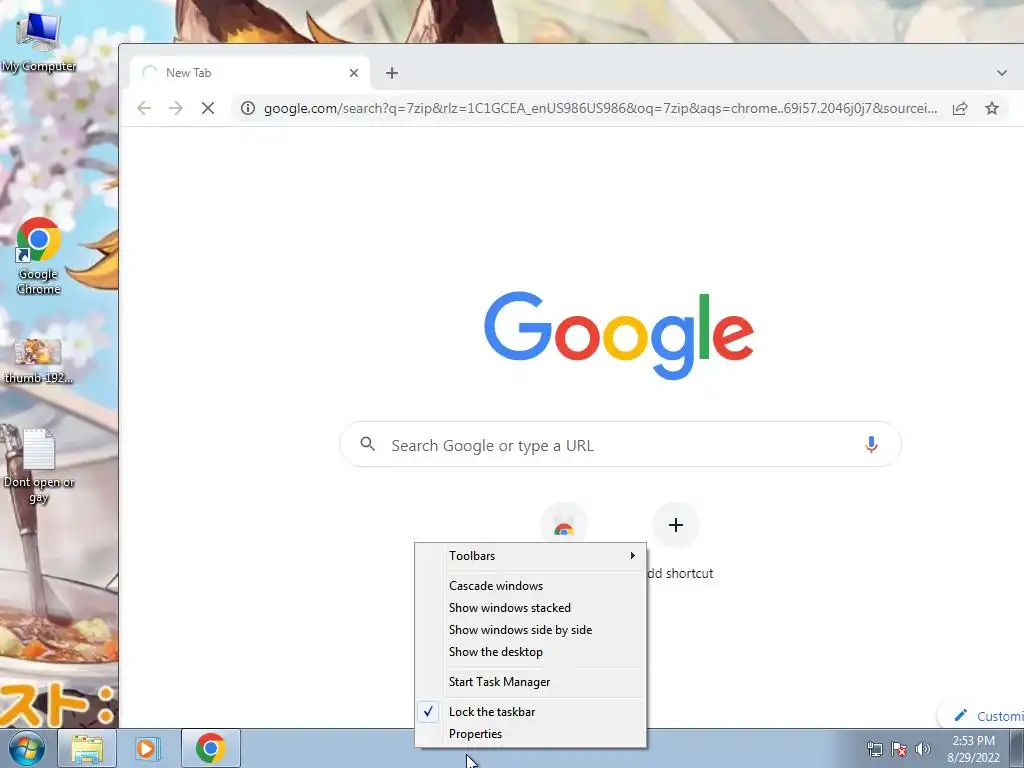Choose Show windows side by side

coord(530,630)
